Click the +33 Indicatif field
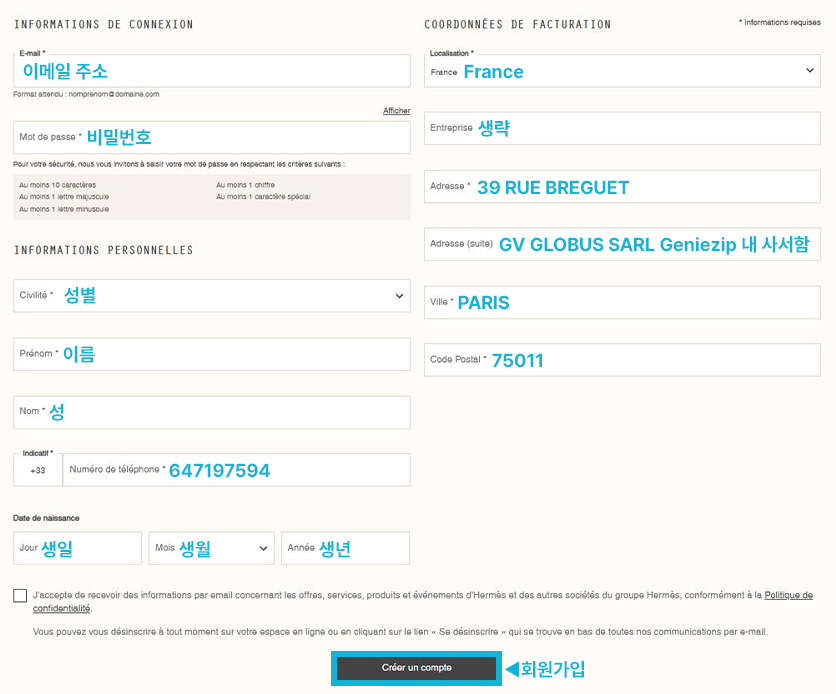 click(38, 470)
